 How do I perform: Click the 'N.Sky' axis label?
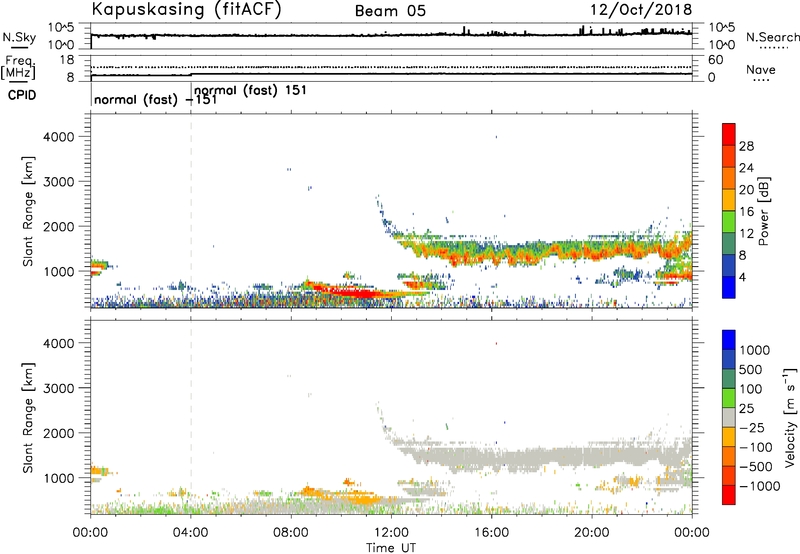coord(19,37)
